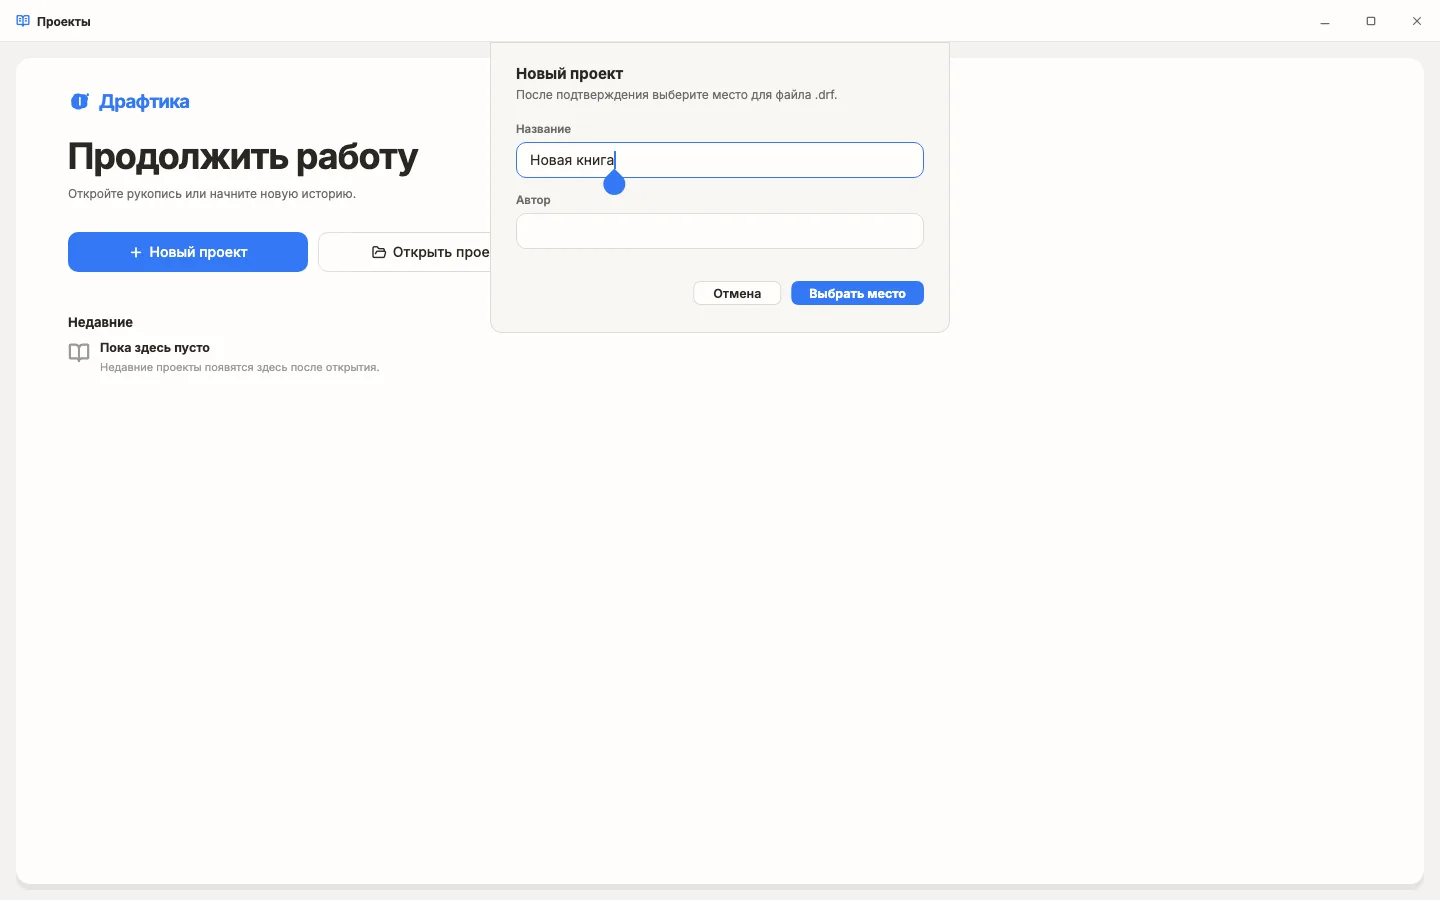Click the Пока здесь пусто entry

click(x=155, y=348)
